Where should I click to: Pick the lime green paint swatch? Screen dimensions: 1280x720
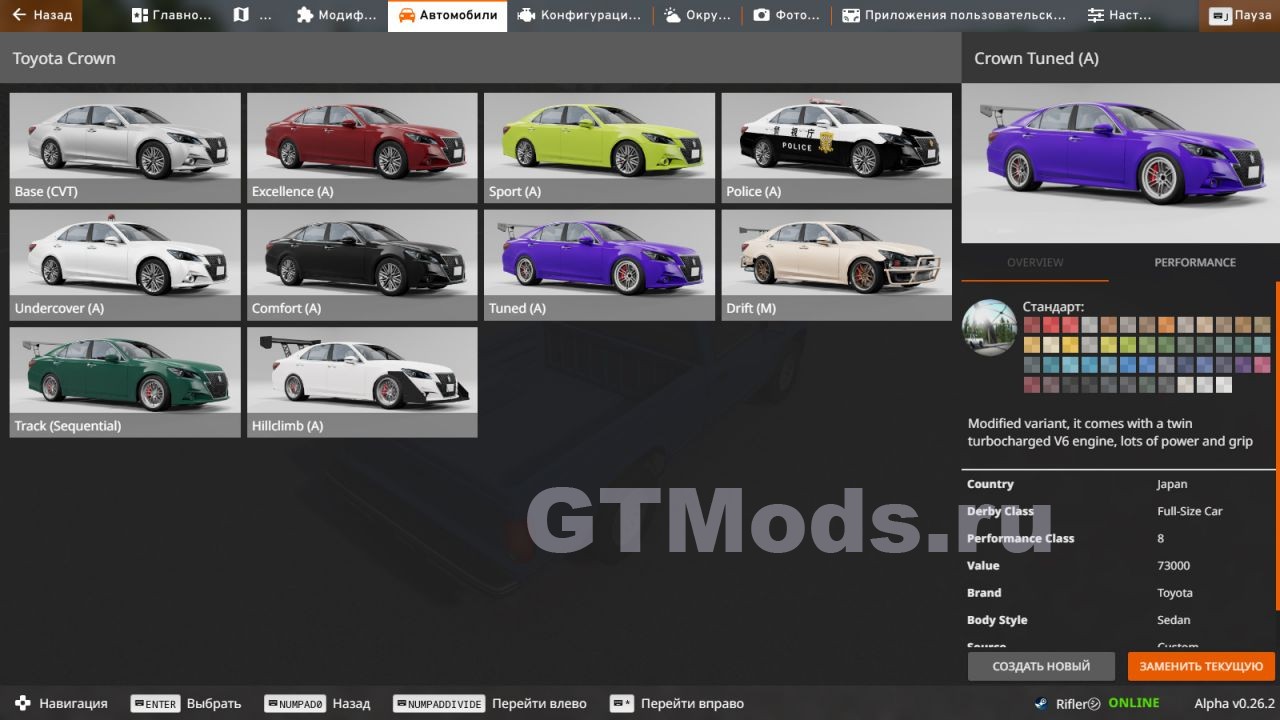click(1128, 345)
